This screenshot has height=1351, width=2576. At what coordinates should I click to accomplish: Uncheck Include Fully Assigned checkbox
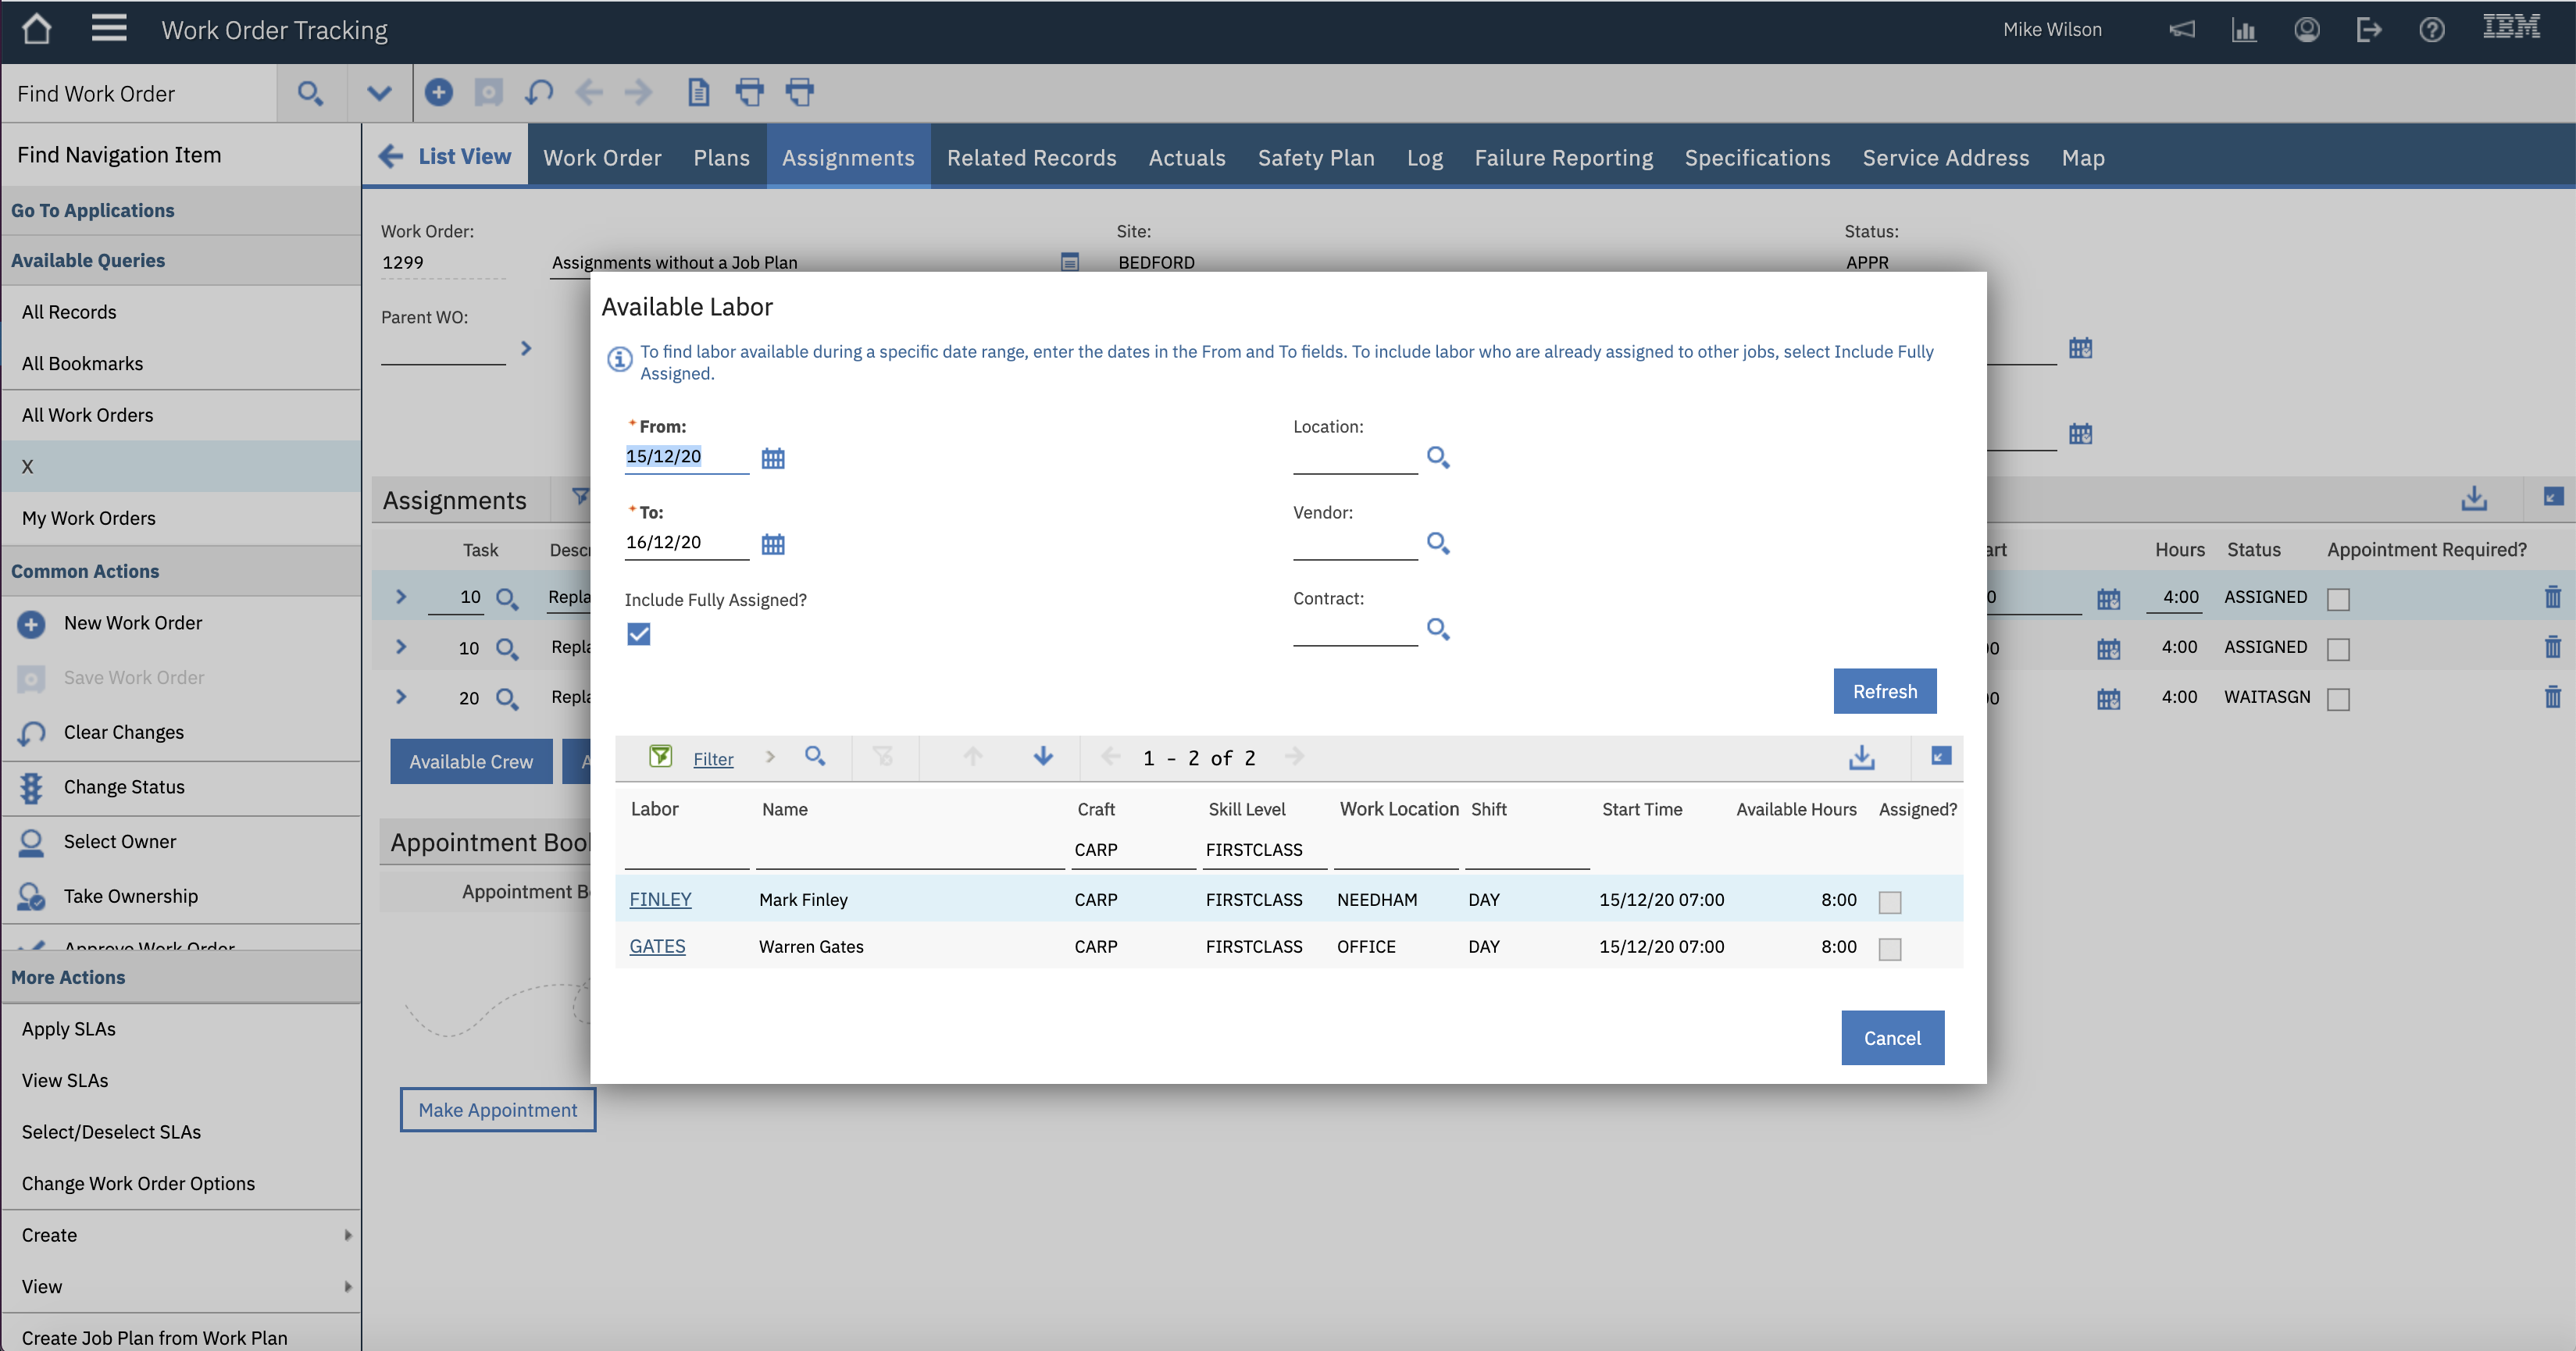pos(638,634)
